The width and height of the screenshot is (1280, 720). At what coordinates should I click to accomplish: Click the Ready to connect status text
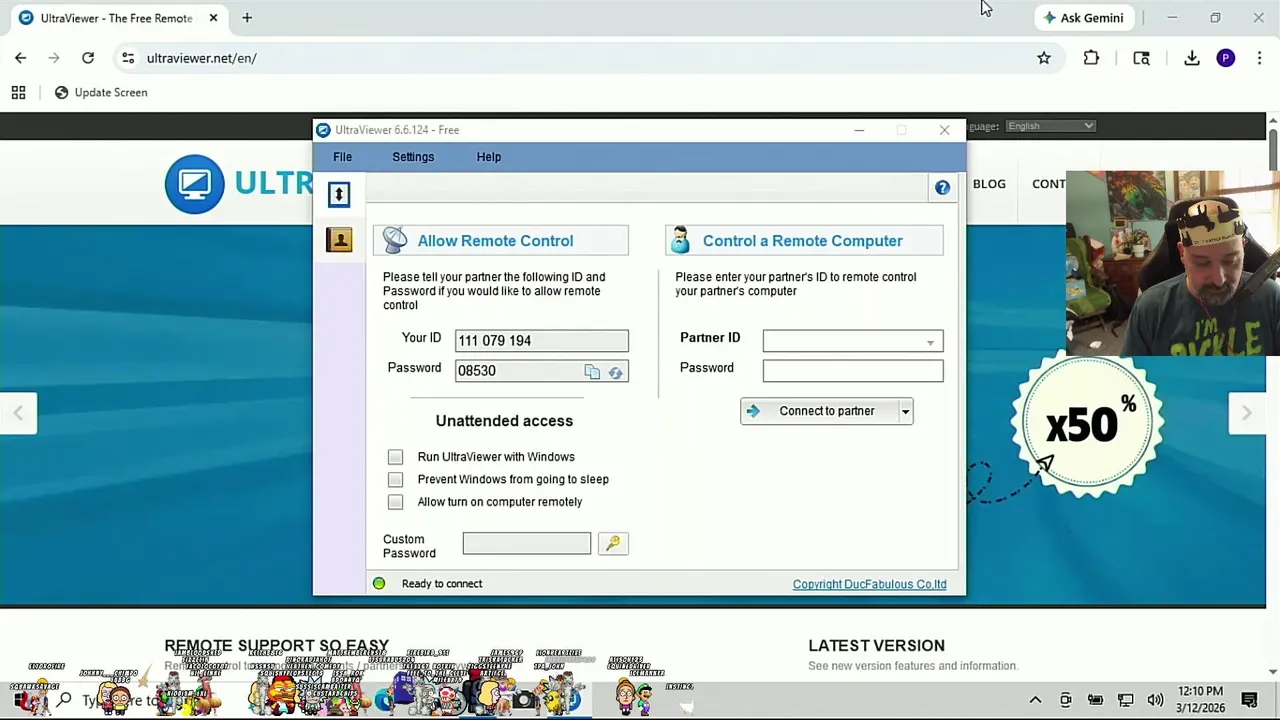click(x=442, y=584)
